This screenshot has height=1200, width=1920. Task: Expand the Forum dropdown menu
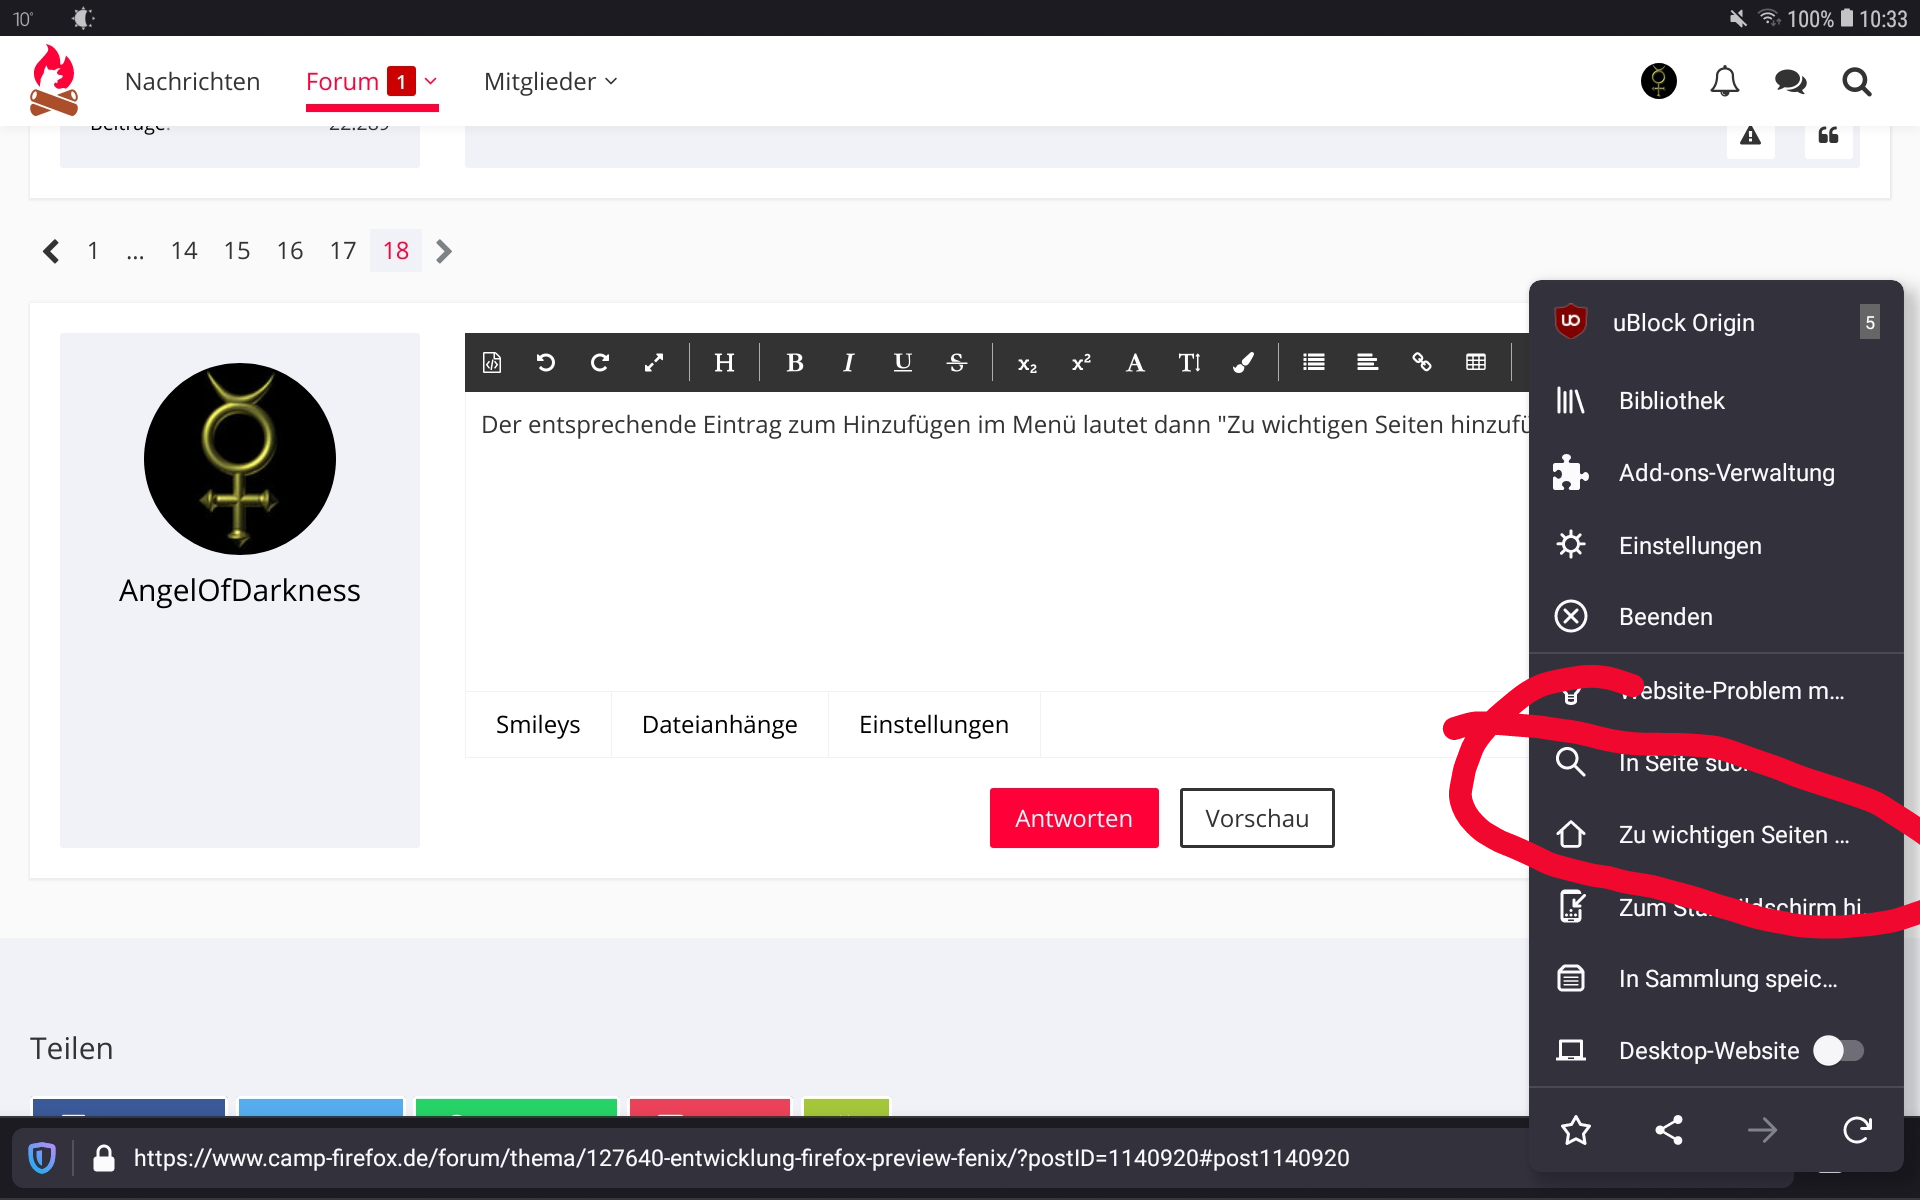[431, 82]
